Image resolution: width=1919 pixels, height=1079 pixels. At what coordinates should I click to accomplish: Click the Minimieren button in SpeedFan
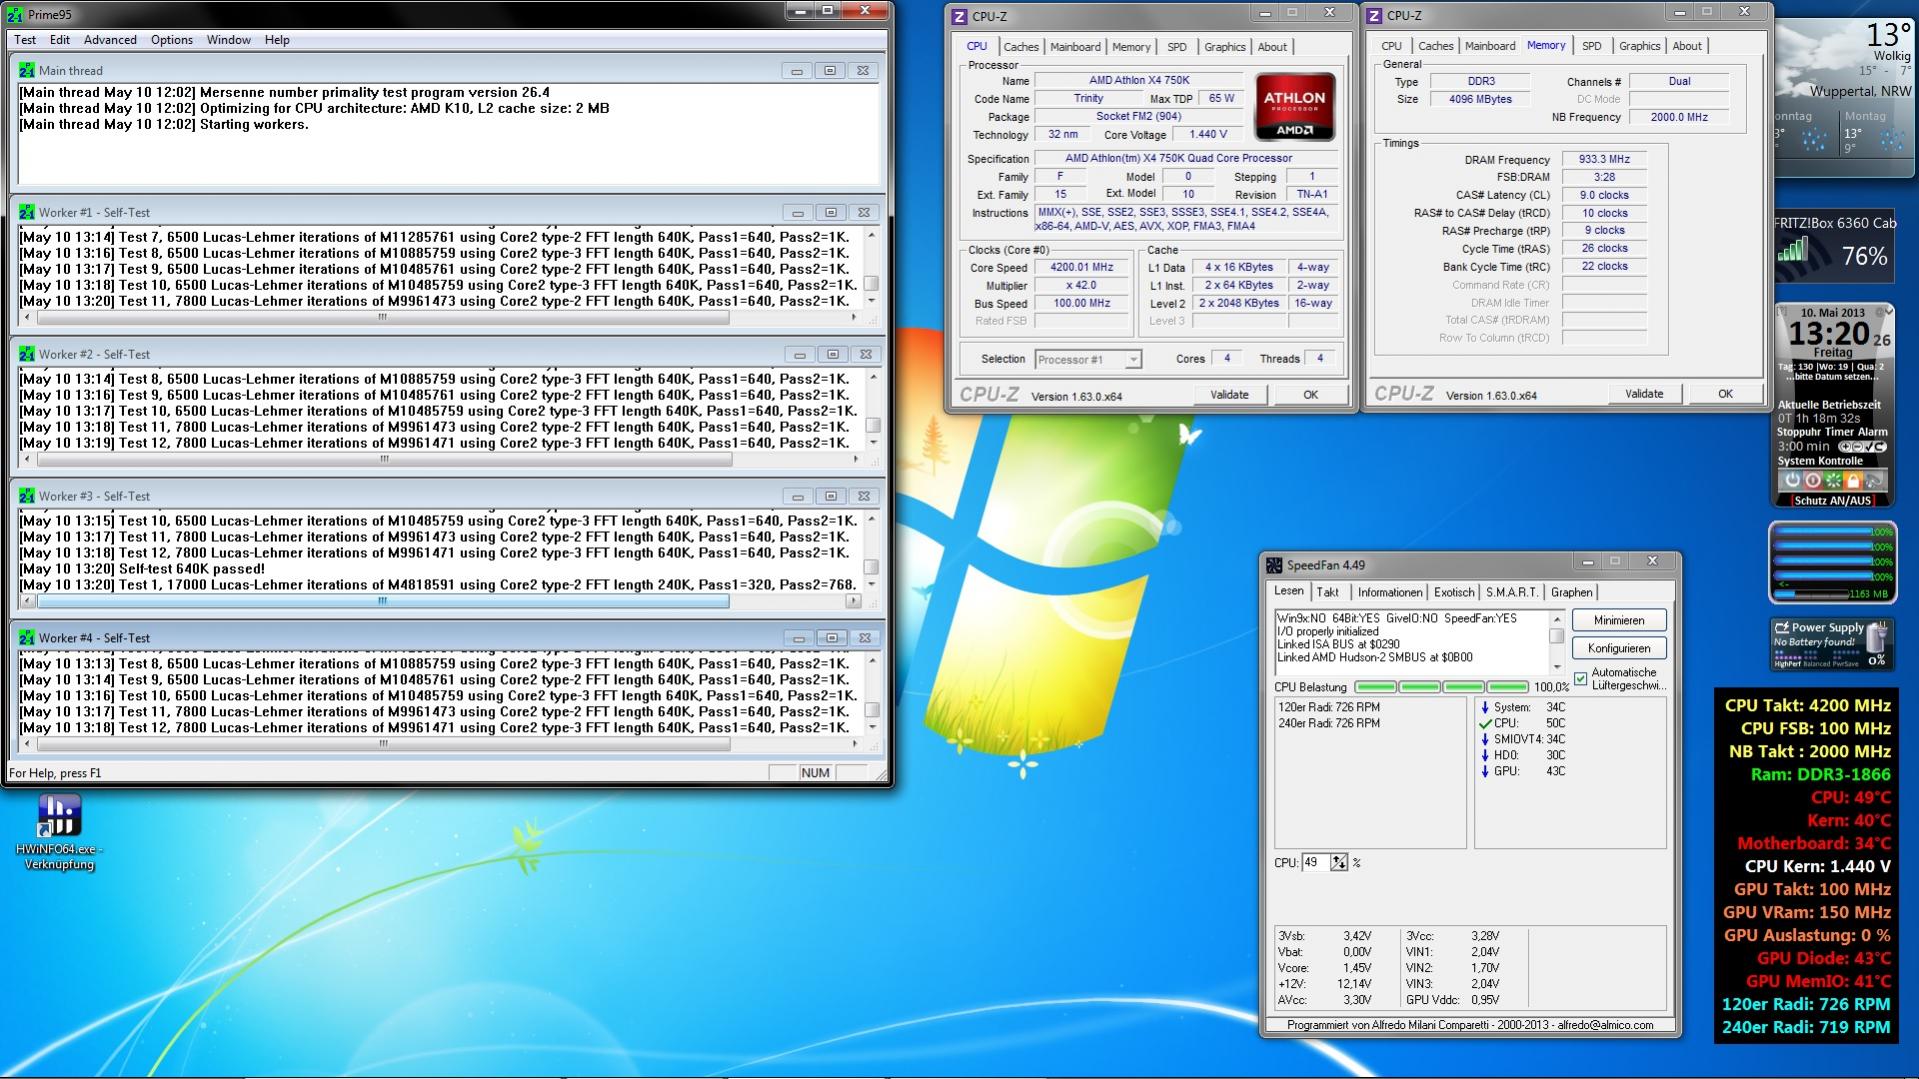point(1619,621)
